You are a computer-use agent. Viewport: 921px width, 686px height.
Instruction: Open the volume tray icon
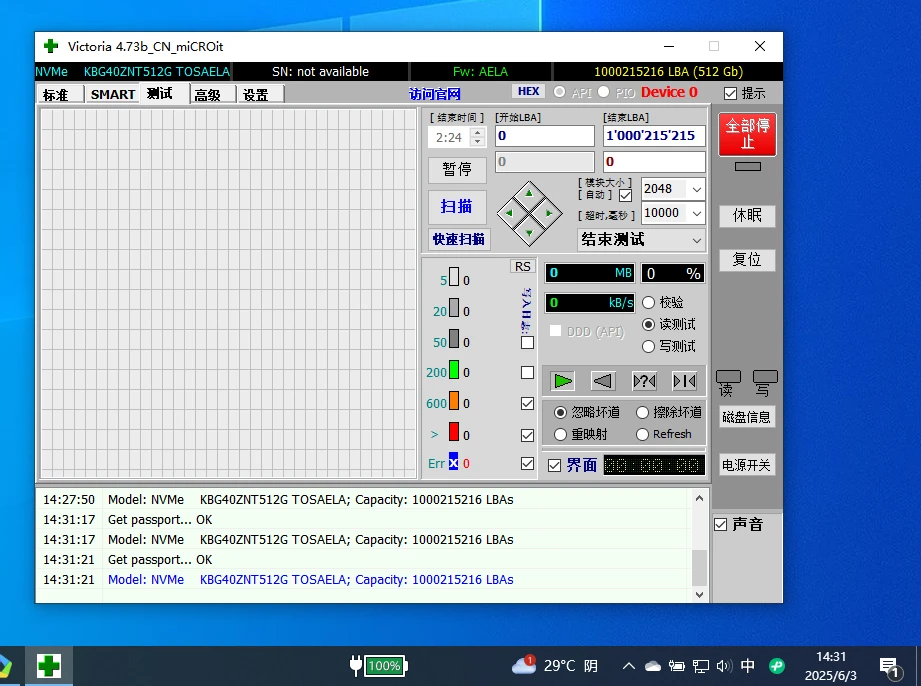tap(724, 665)
